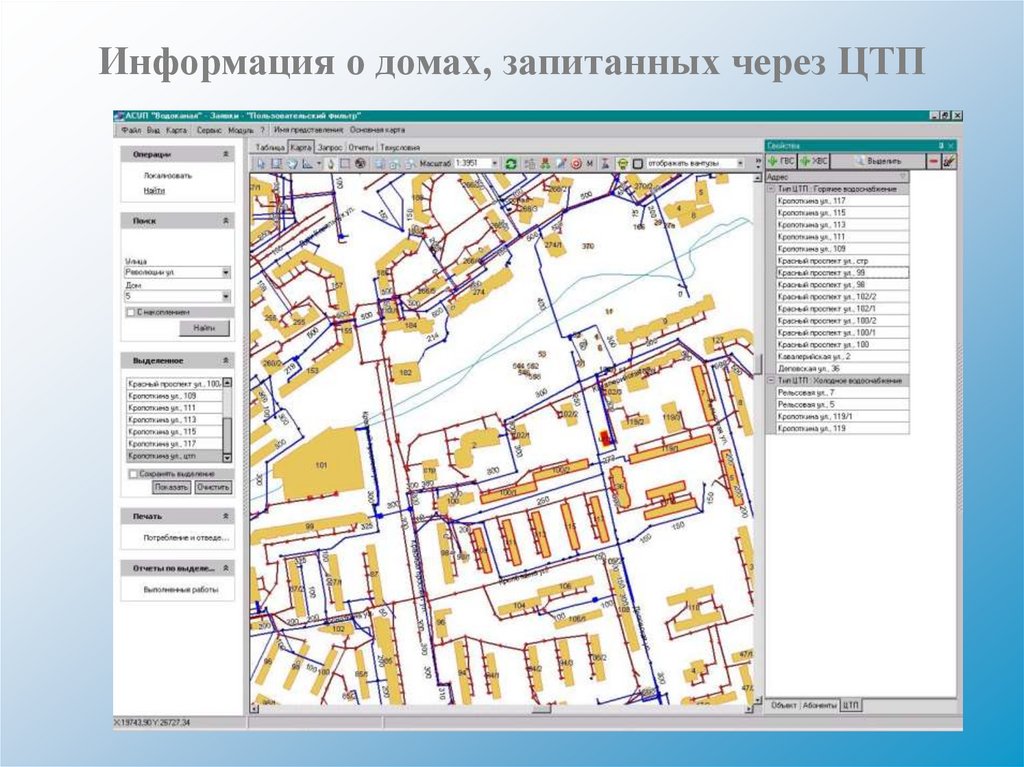The image size is (1024, 767).
Task: Click the red target icon in toolbar
Action: click(x=576, y=162)
